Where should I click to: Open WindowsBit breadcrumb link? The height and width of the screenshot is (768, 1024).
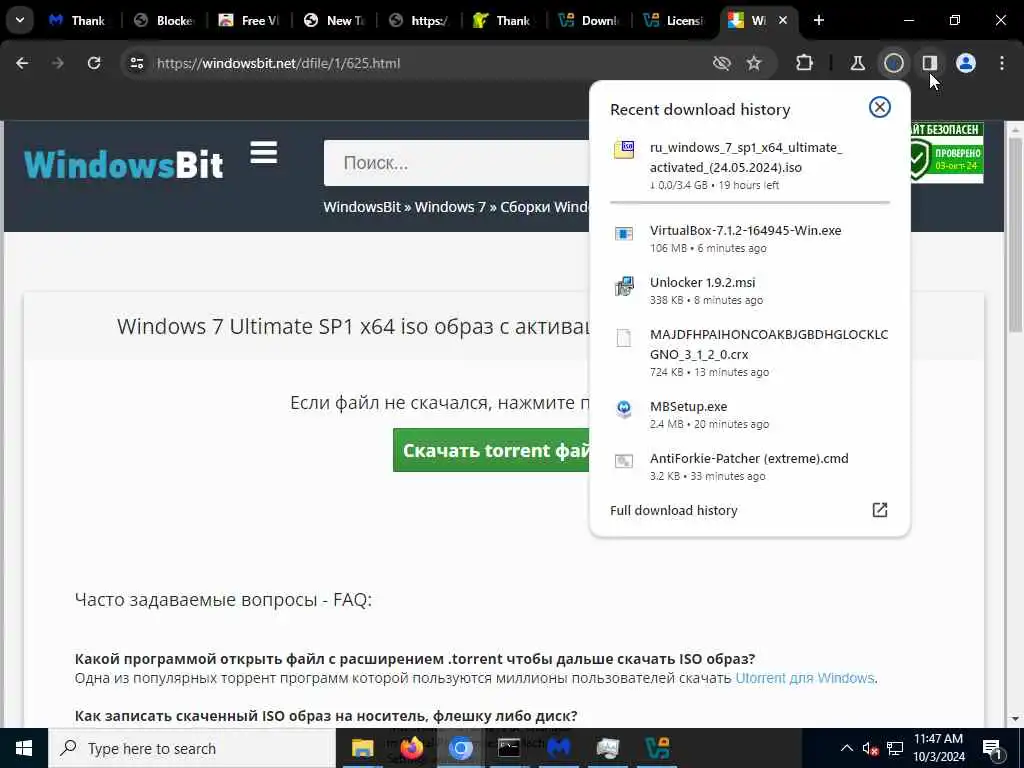362,207
